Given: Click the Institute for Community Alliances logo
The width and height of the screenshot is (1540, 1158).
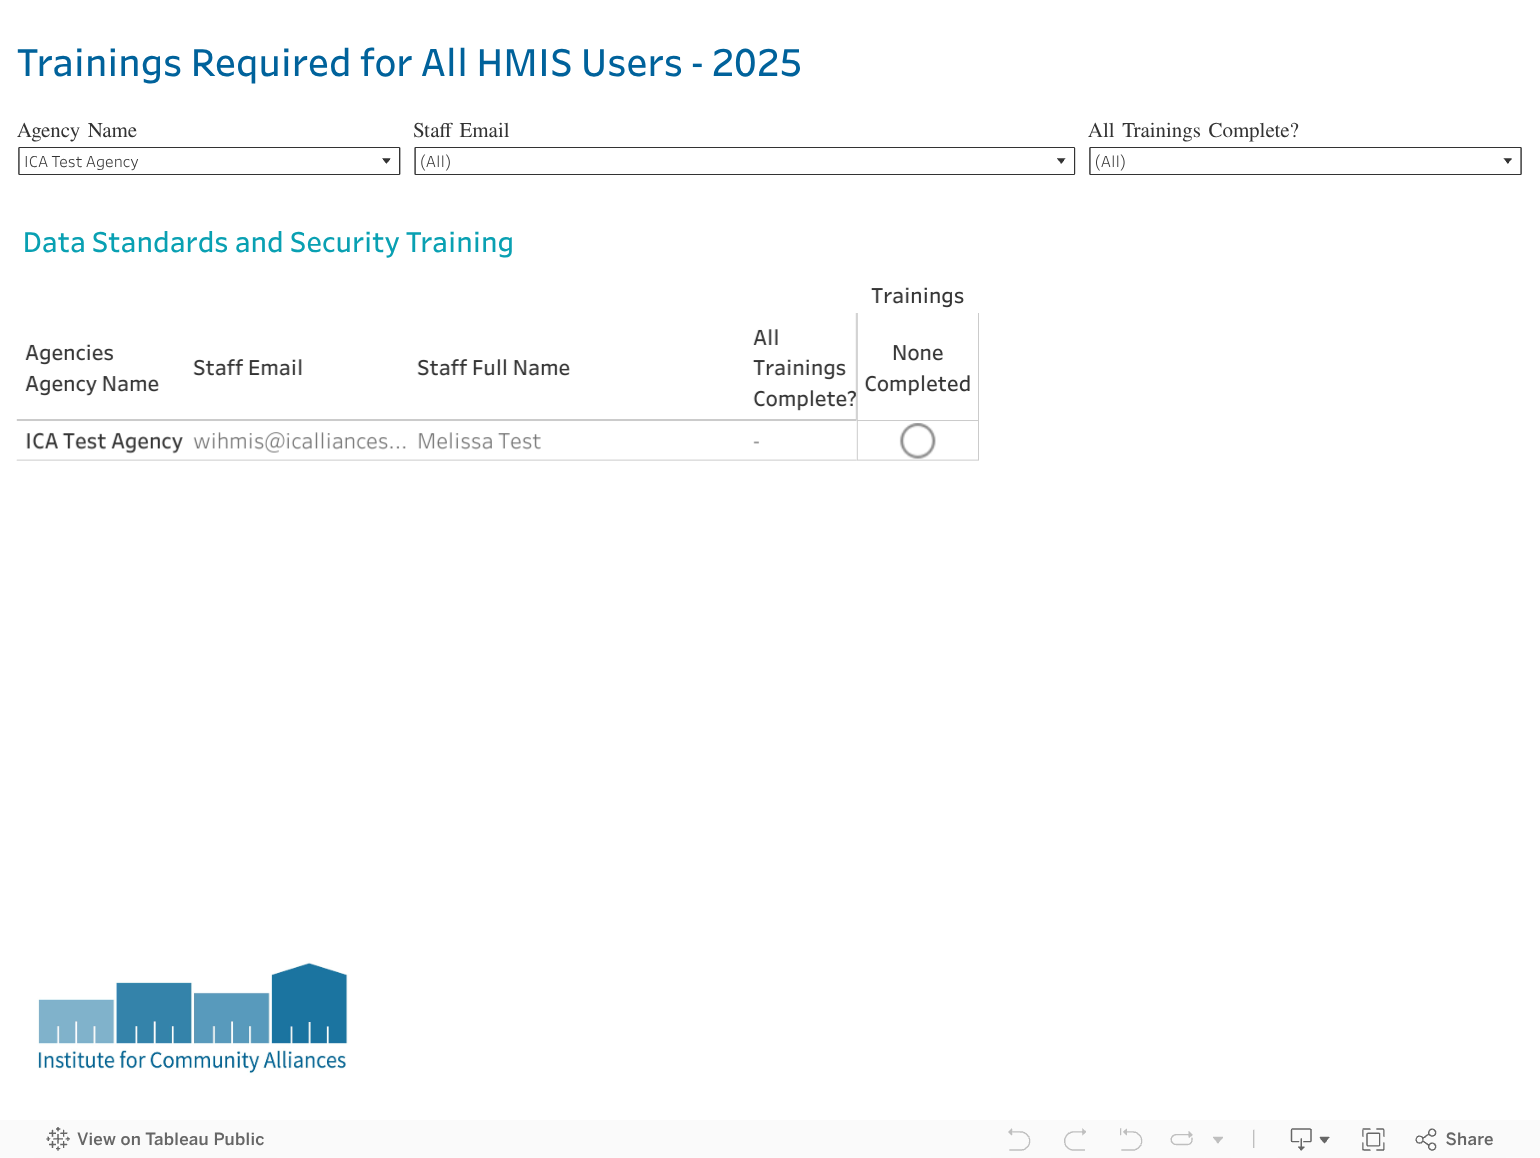Looking at the screenshot, I should click(192, 1018).
